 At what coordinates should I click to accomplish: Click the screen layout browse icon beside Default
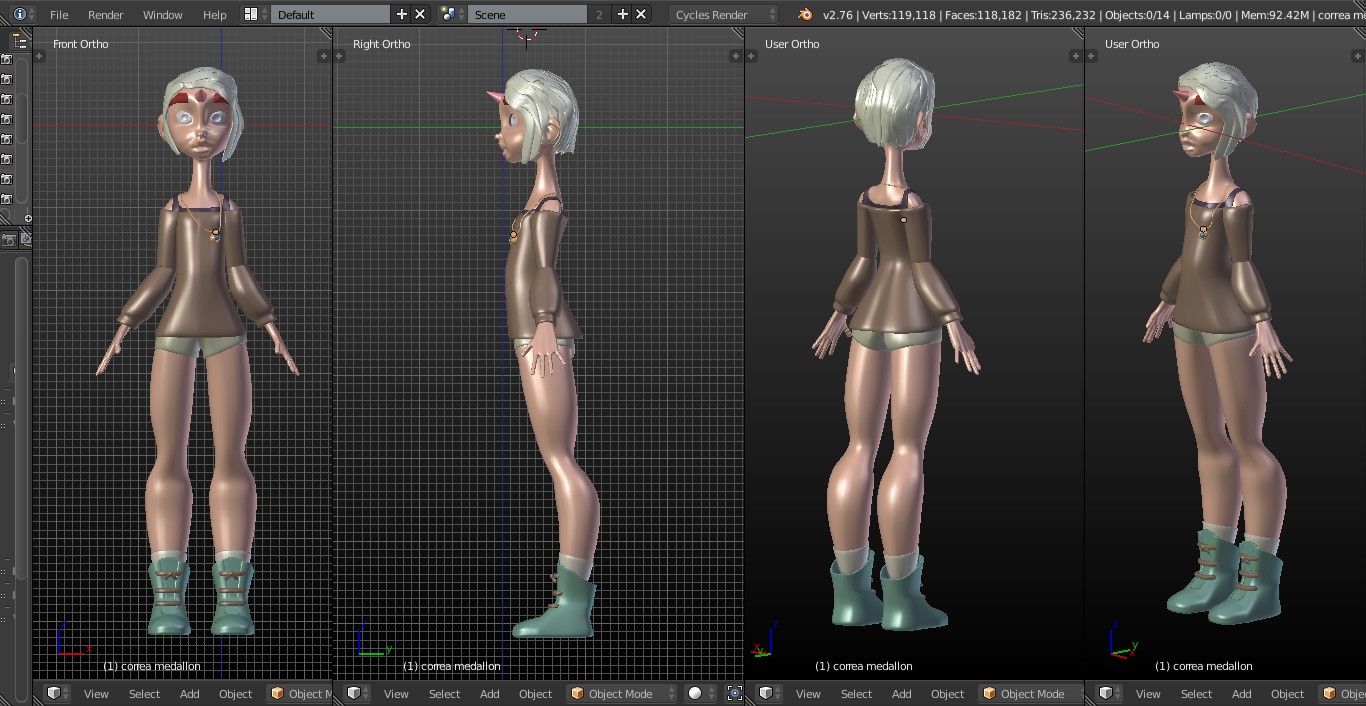click(251, 14)
